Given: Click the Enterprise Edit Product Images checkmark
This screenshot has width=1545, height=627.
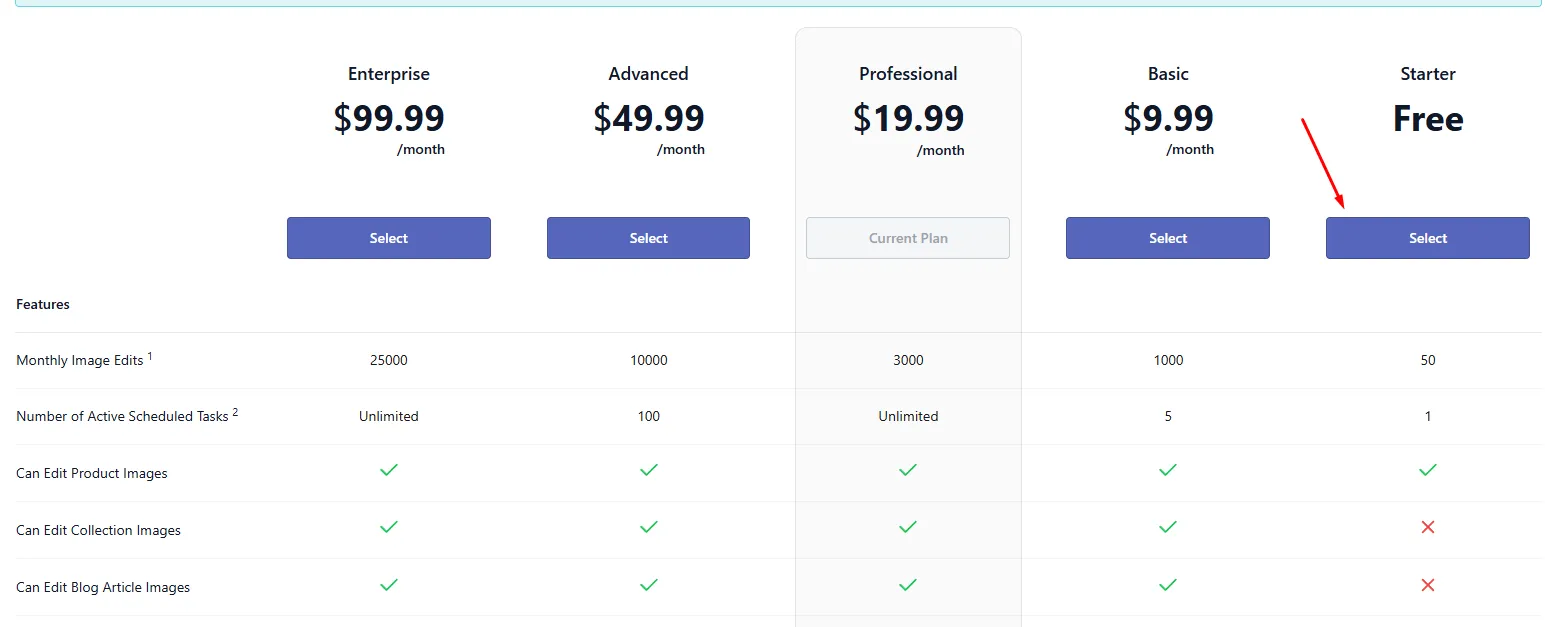Looking at the screenshot, I should [389, 470].
